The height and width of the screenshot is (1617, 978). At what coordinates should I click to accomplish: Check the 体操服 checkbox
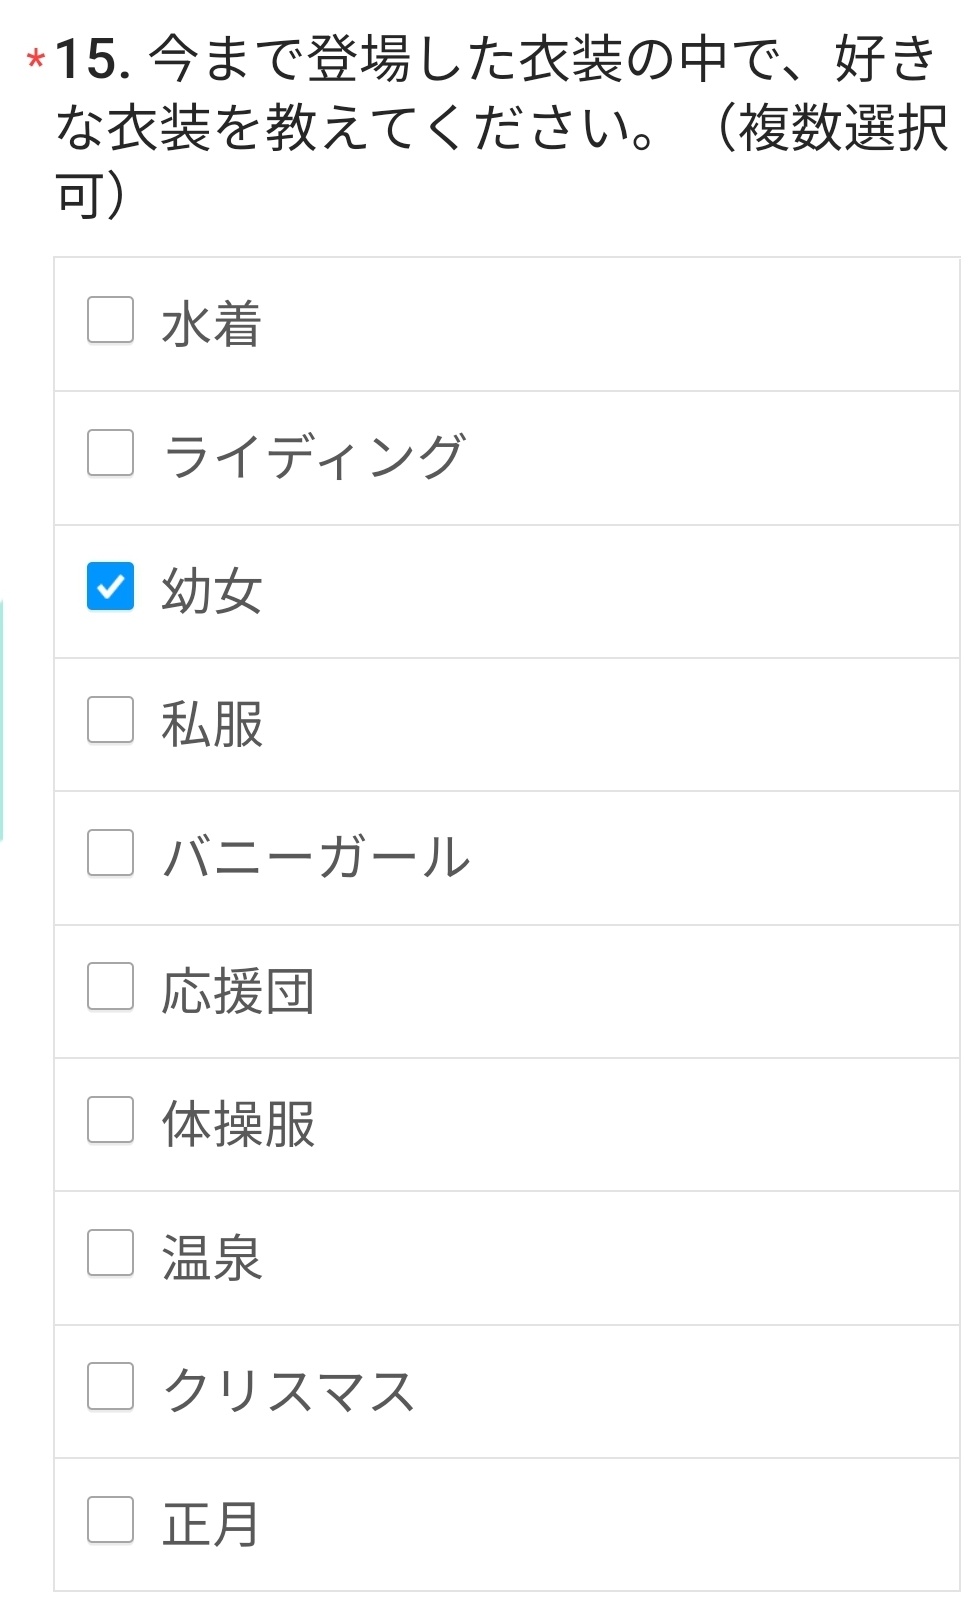coord(110,1119)
